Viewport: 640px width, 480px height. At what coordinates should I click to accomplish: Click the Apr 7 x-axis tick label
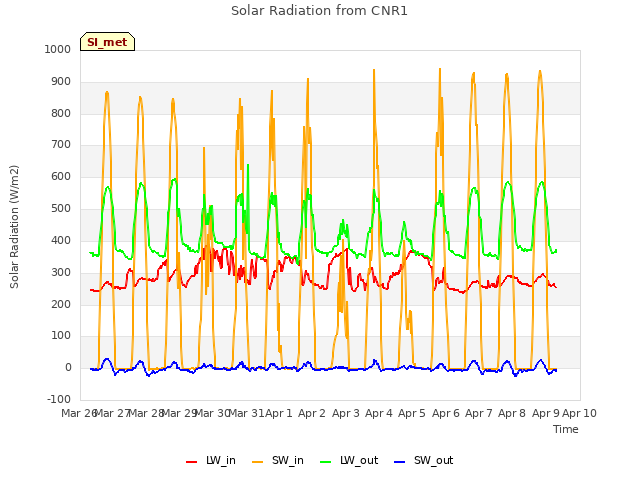tap(479, 413)
